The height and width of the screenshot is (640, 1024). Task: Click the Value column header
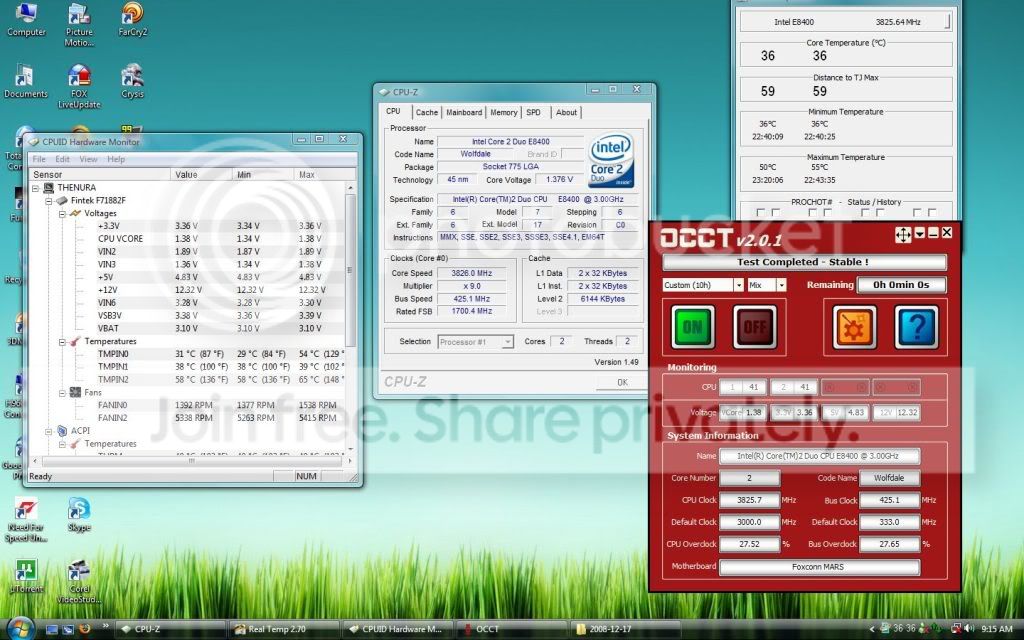click(x=201, y=174)
